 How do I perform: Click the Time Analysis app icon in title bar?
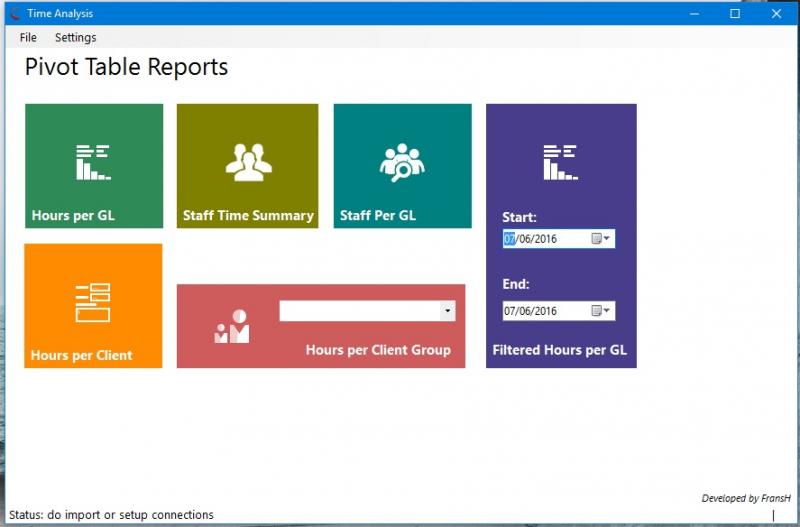(14, 14)
